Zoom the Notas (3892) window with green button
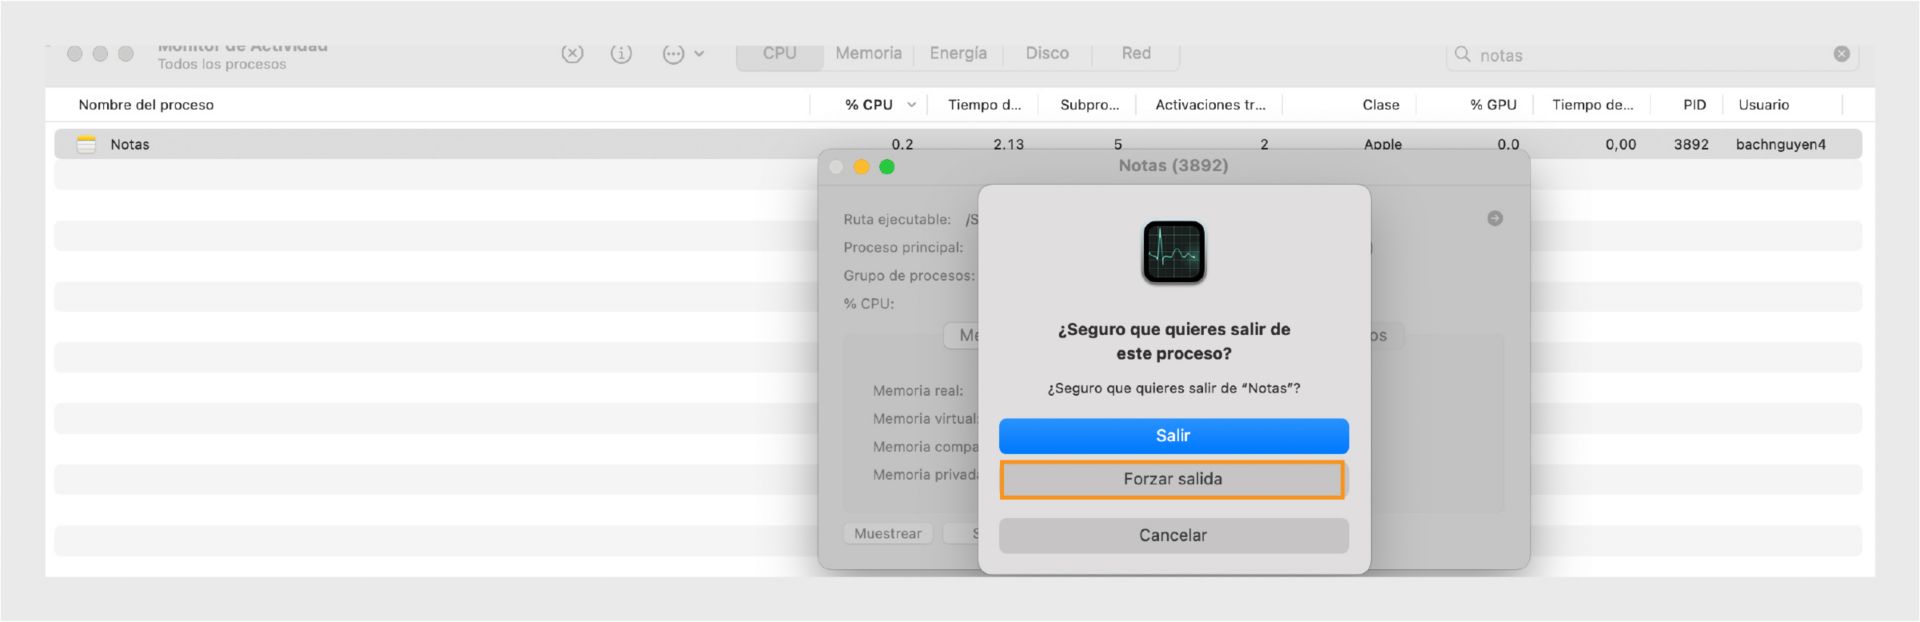The image size is (1920, 622). pyautogui.click(x=887, y=167)
